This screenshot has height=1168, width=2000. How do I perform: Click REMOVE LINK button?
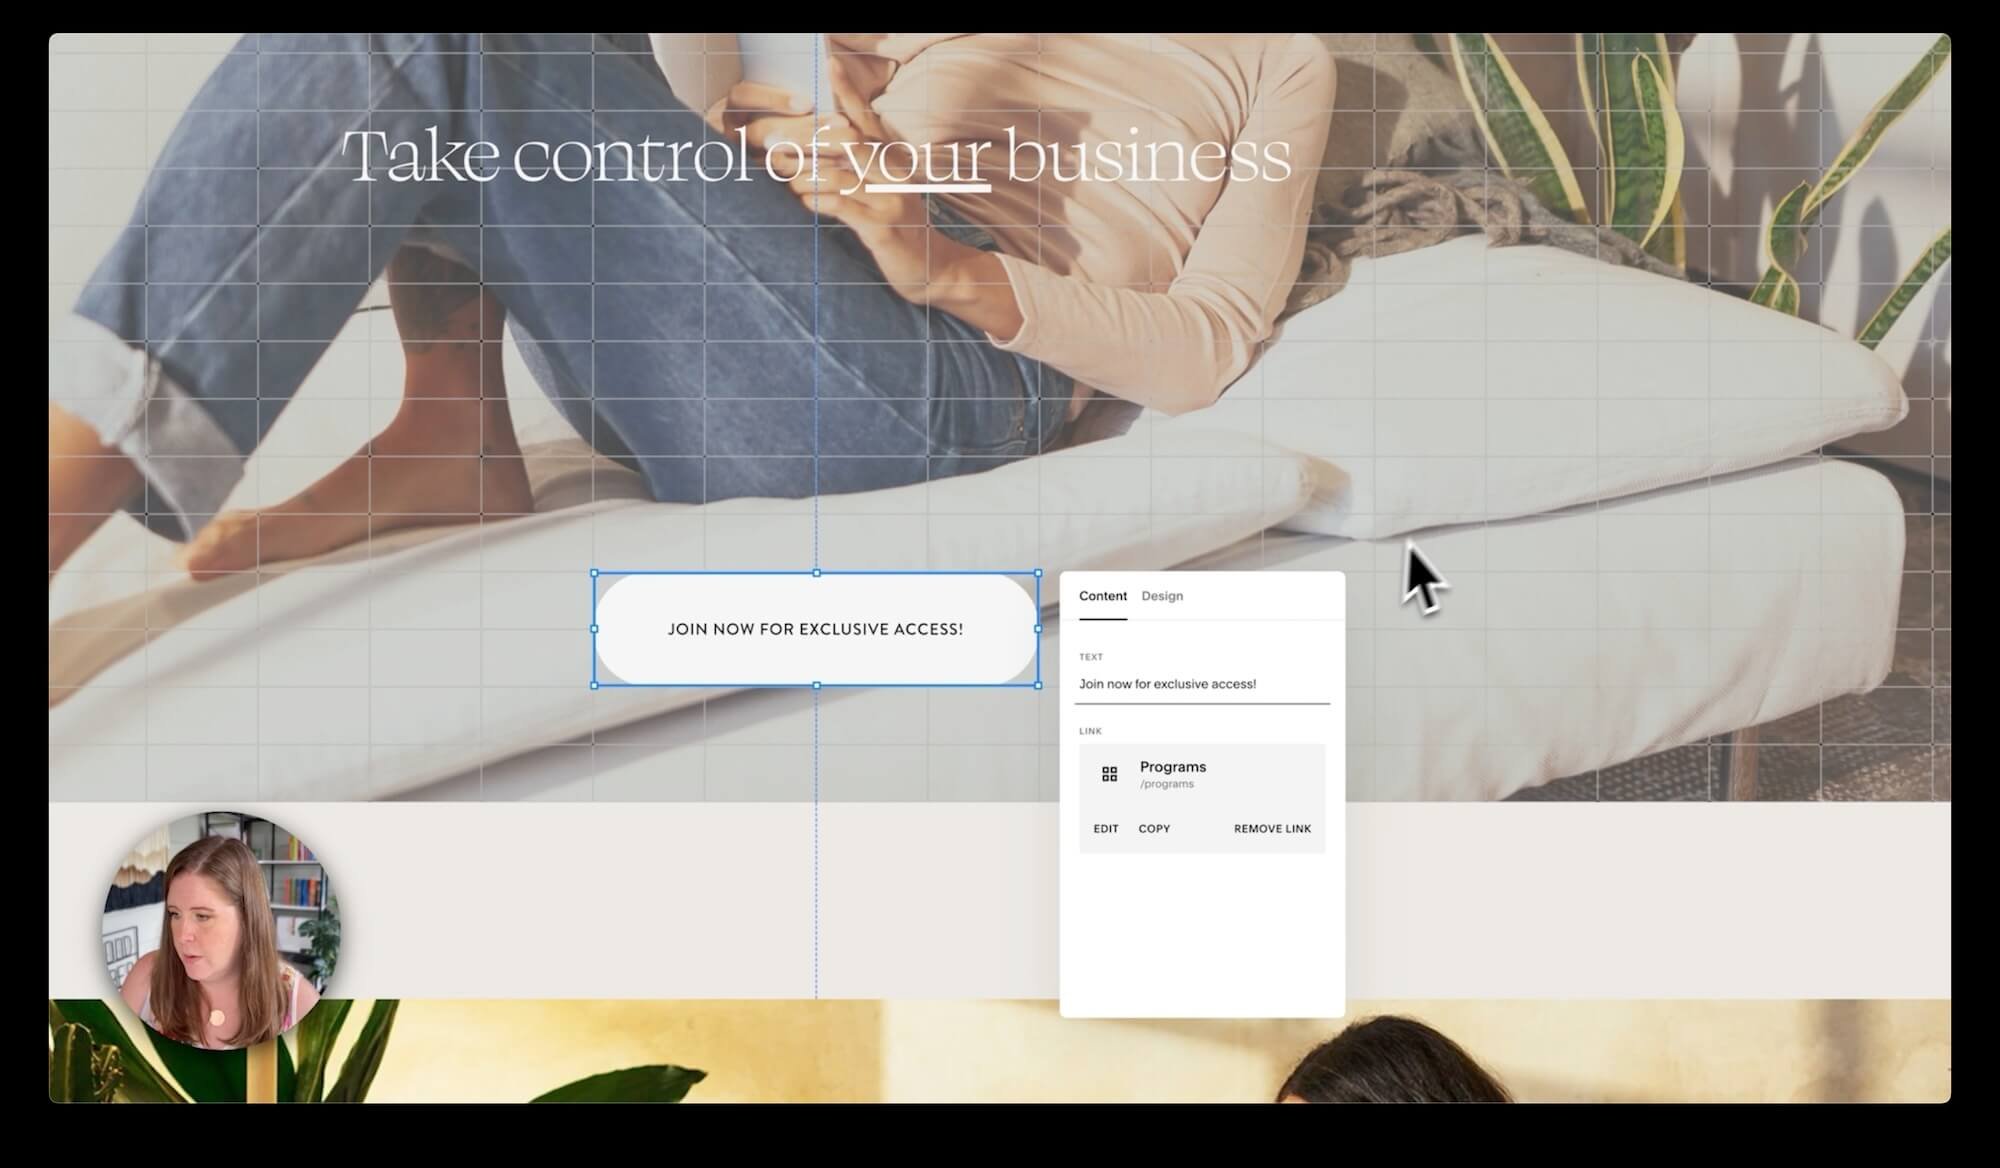click(1272, 829)
